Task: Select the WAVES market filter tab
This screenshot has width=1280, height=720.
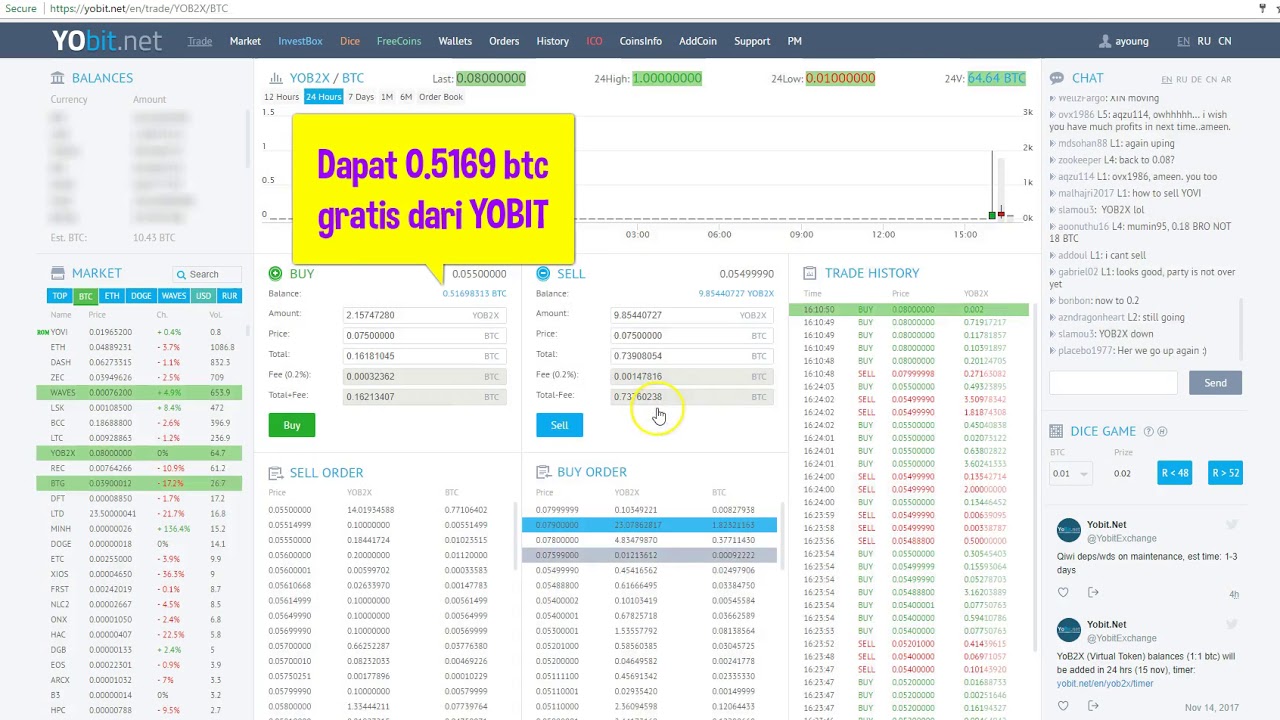Action: coord(174,296)
